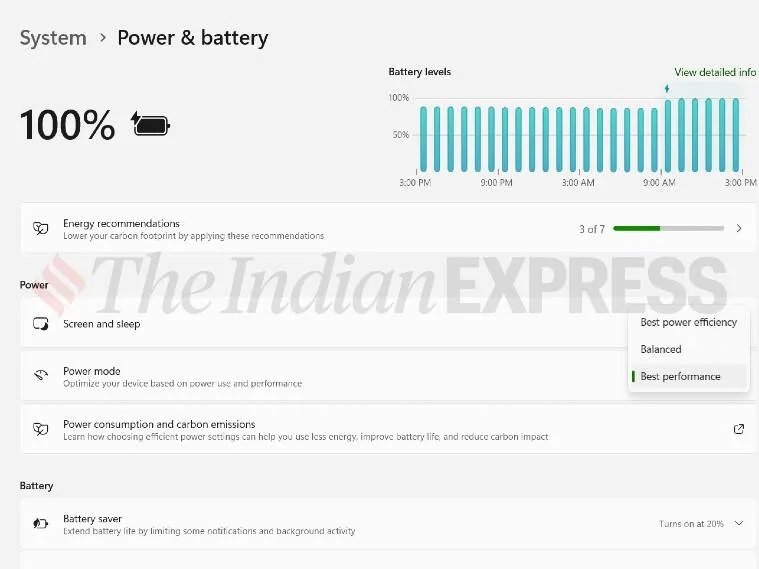Open the external link icon for carbon emissions
Screen dimensions: 759x569
point(739,429)
